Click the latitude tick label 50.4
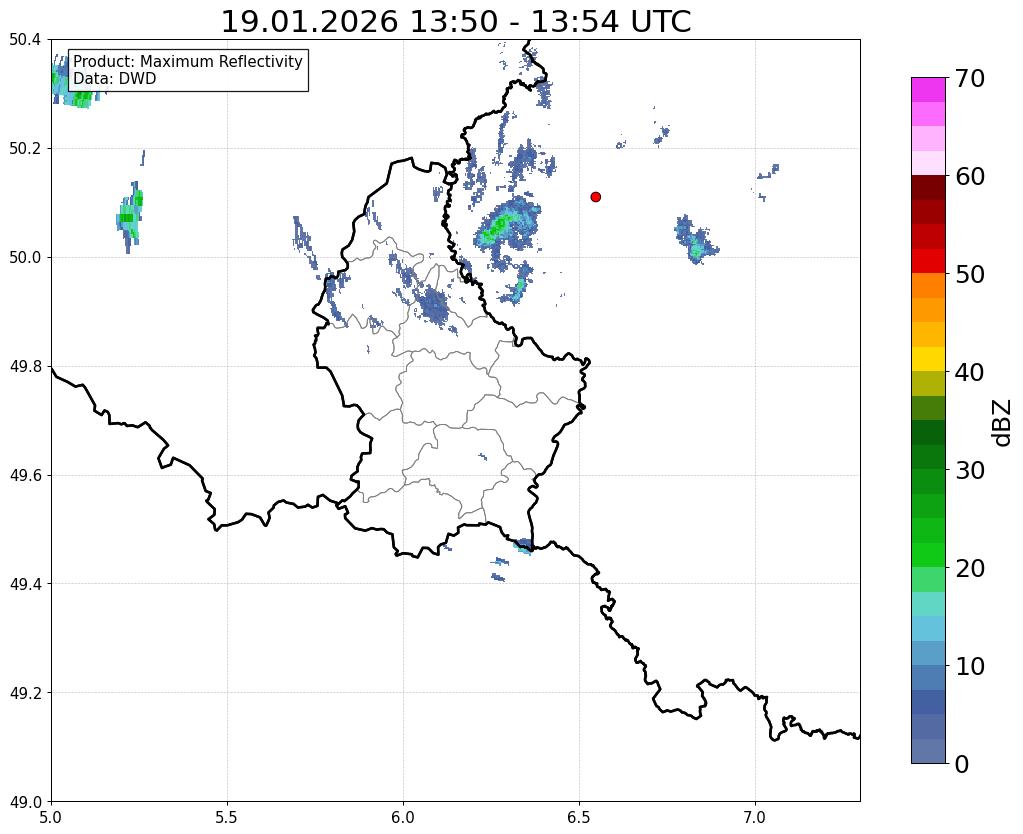Image resolution: width=1023 pixels, height=834 pixels. [x=25, y=40]
